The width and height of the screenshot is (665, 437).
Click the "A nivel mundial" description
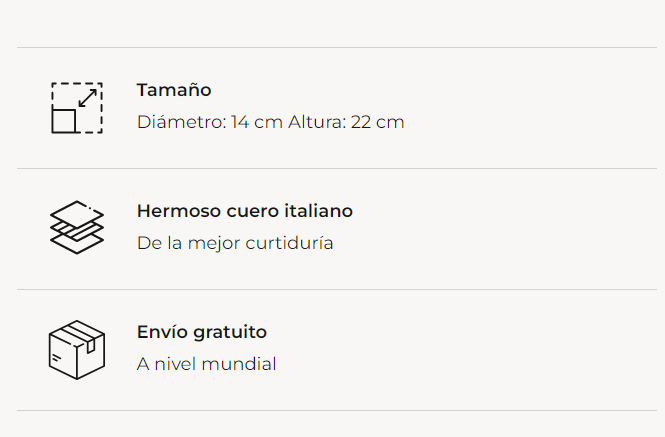tap(206, 364)
